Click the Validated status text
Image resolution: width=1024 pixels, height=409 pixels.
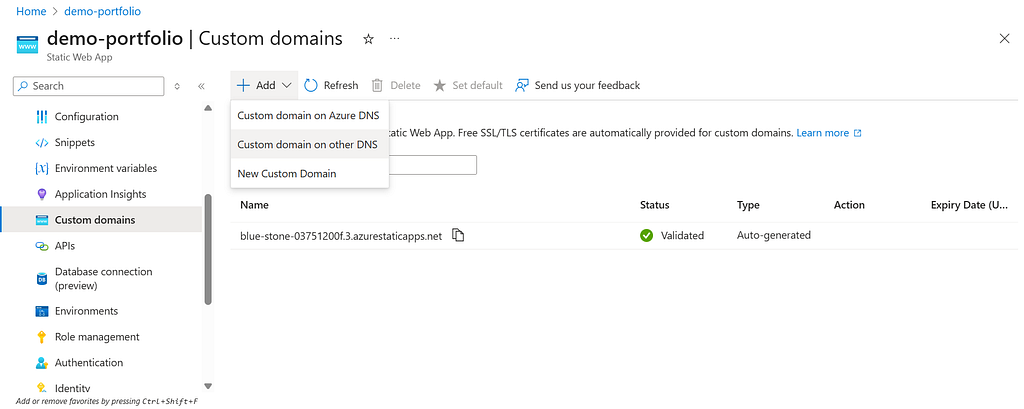pyautogui.click(x=682, y=235)
